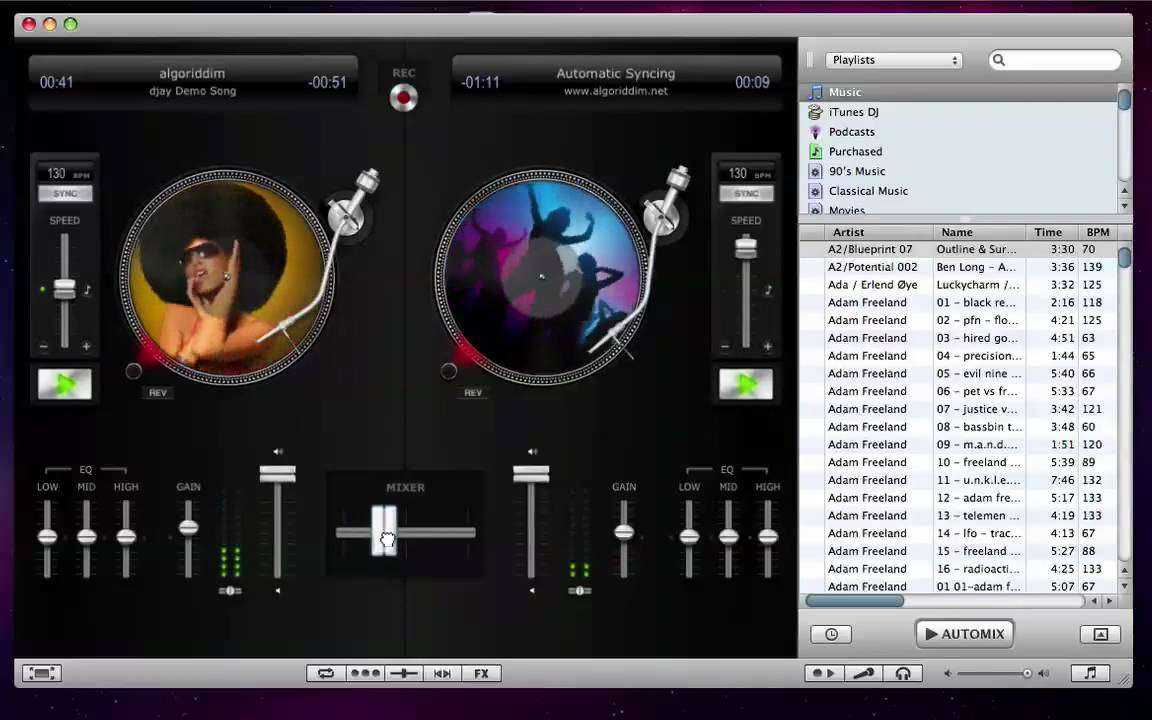Click the plus speed button on left deck
Viewport: 1152px width, 720px height.
[86, 346]
